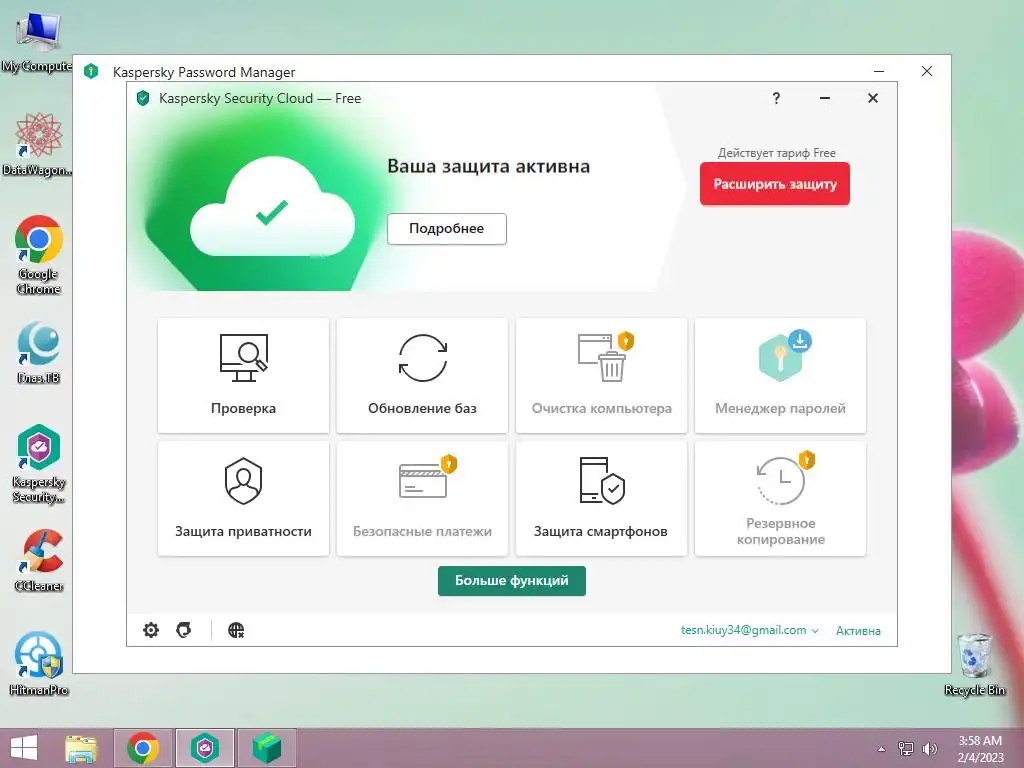Click Kaspersky Security Cloud shield title icon
Screen dimensions: 1024x768
(x=143, y=99)
